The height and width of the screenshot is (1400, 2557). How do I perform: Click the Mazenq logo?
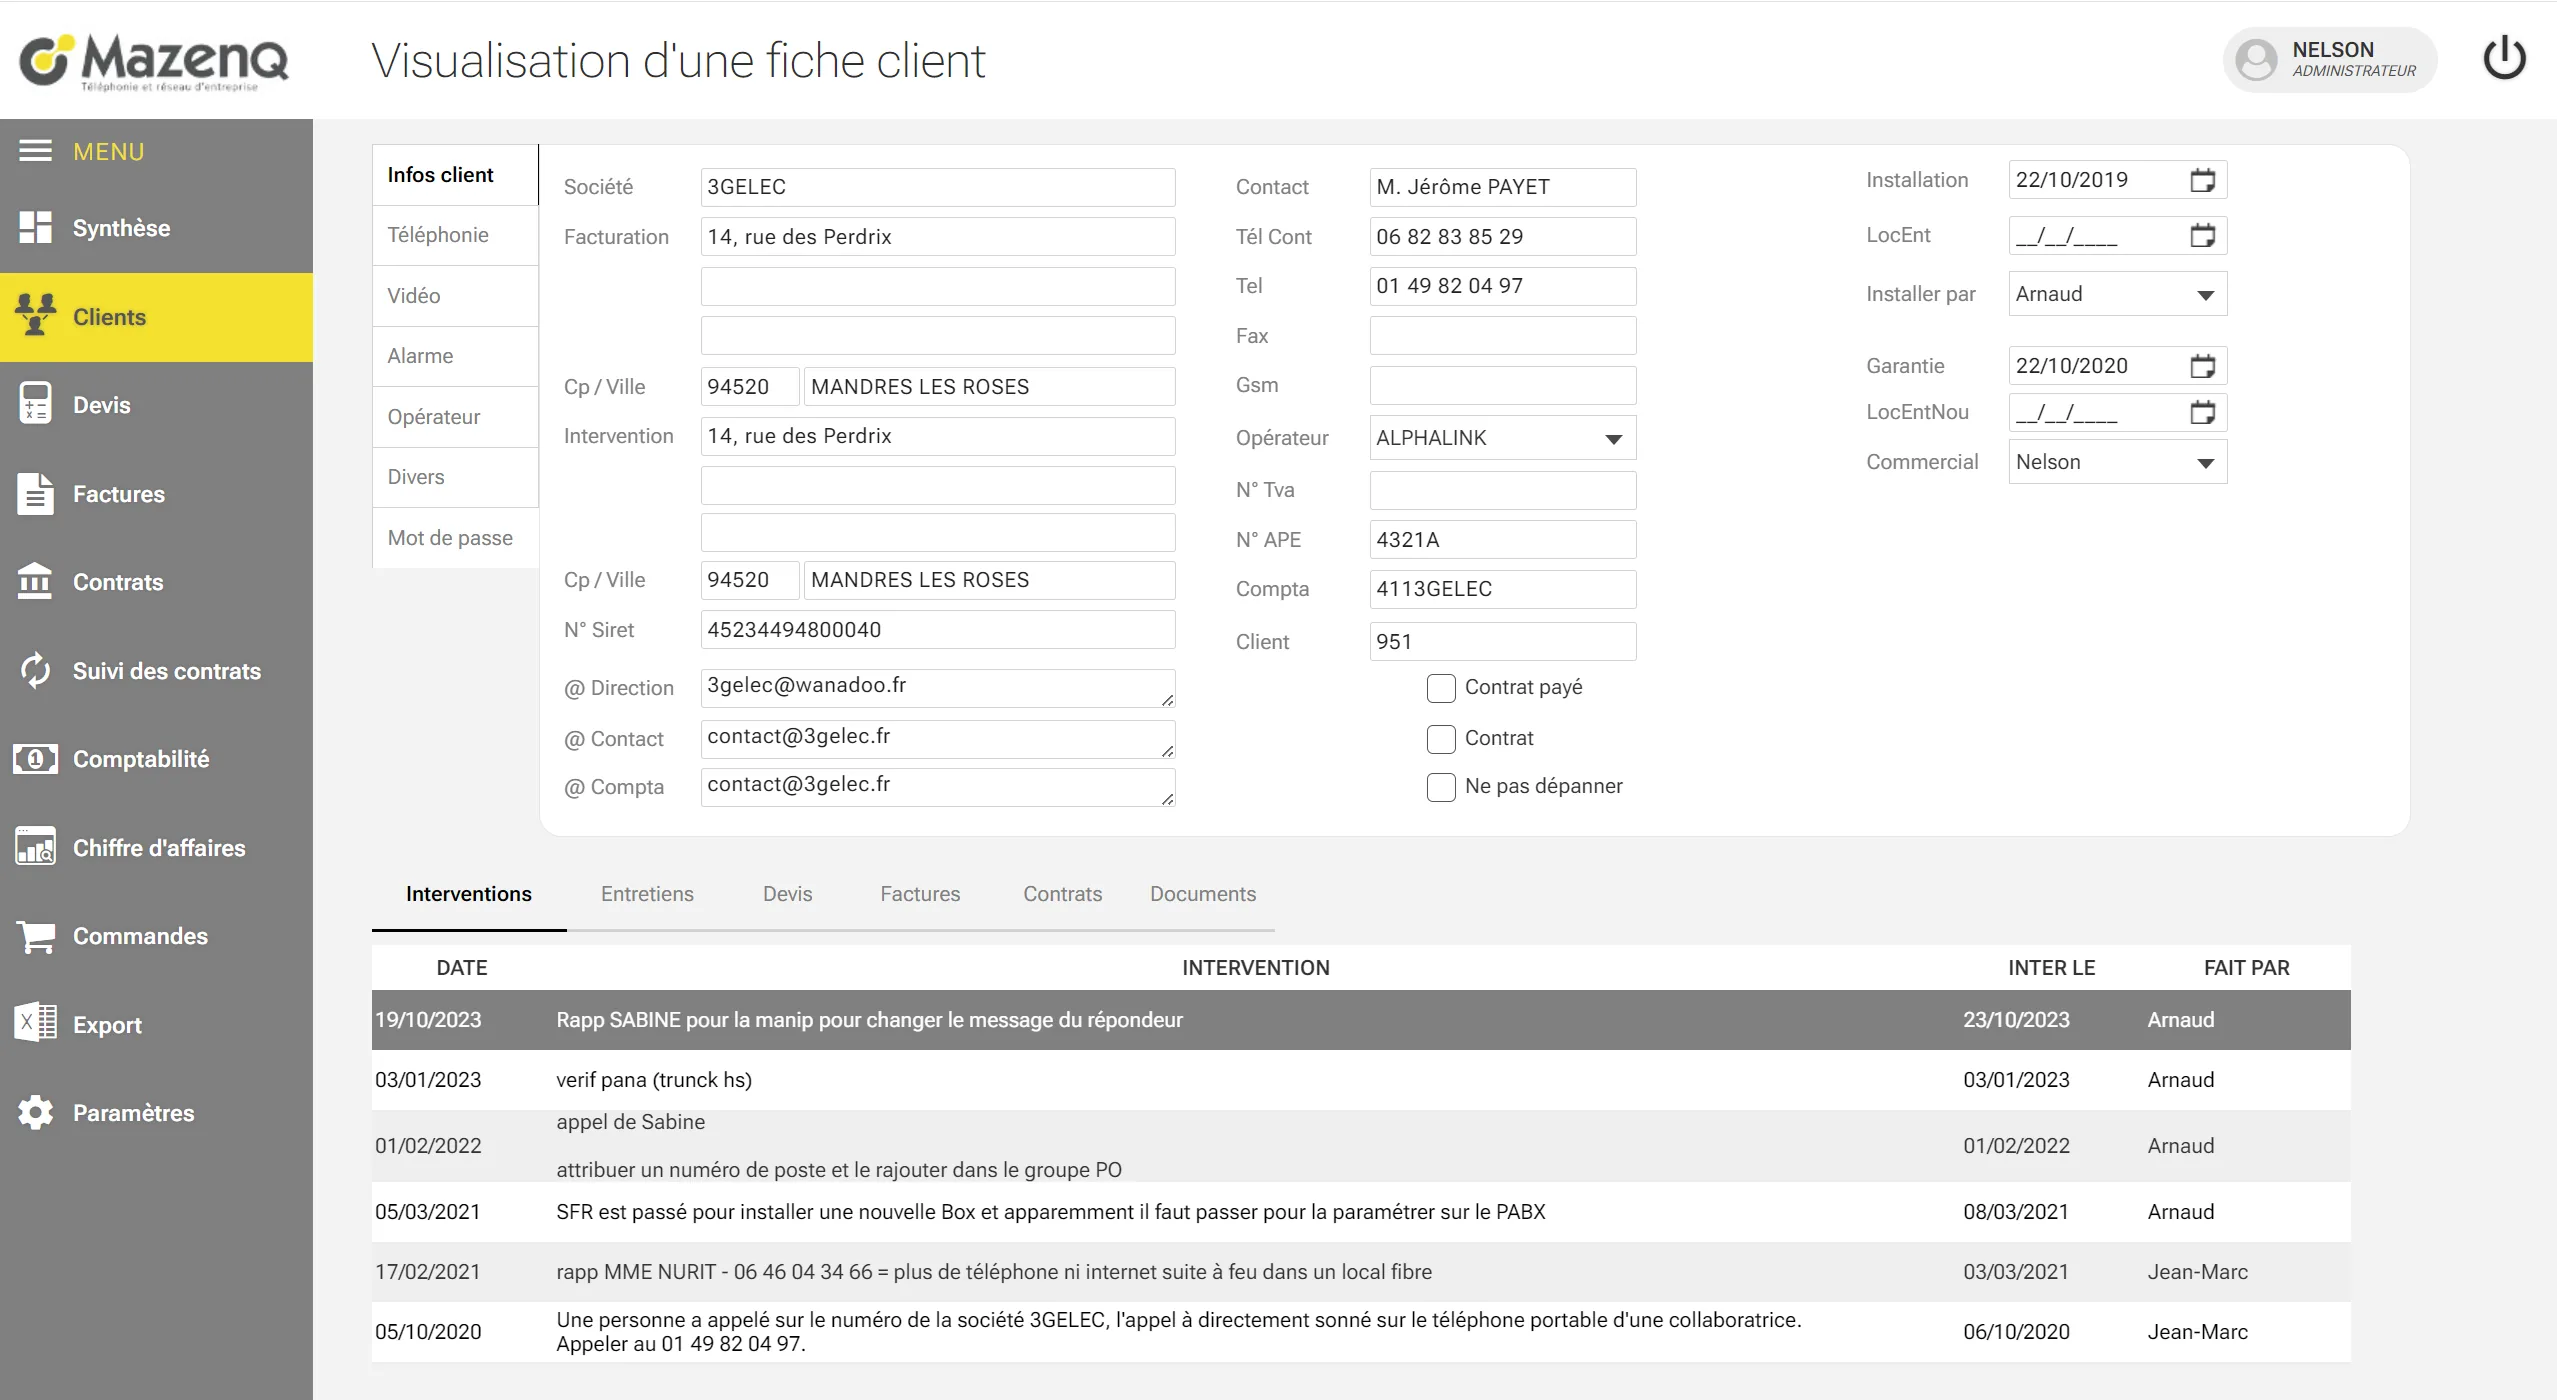click(x=155, y=61)
